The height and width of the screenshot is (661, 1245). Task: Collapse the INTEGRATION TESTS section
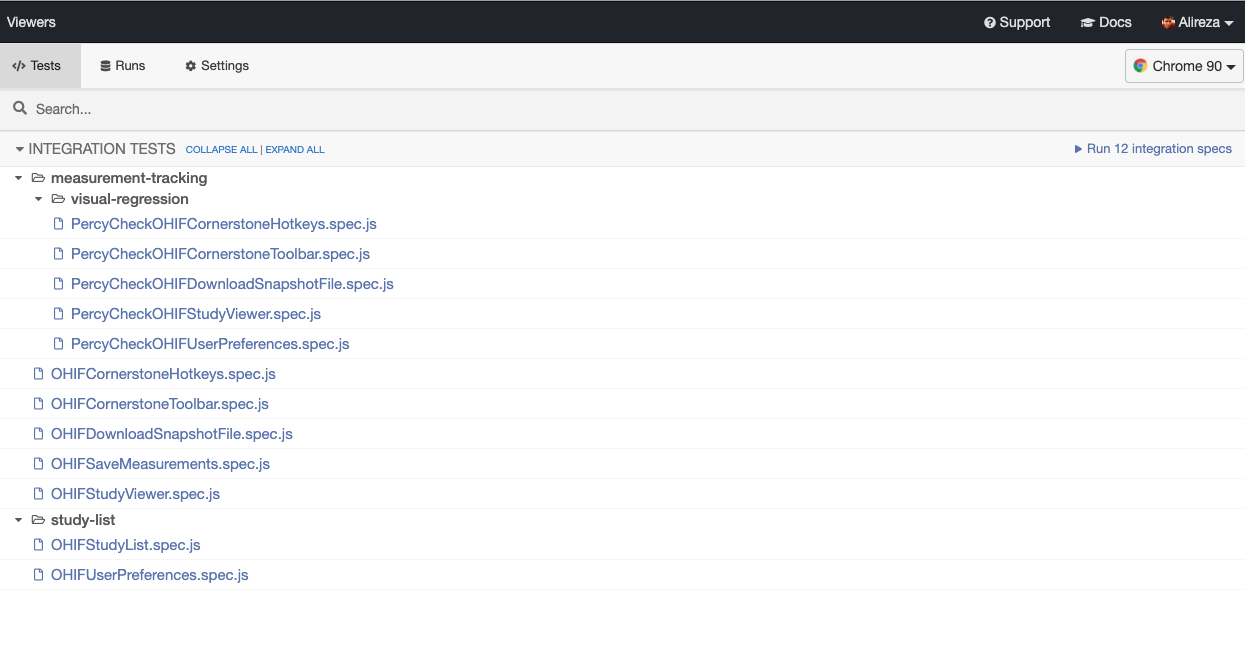click(19, 149)
